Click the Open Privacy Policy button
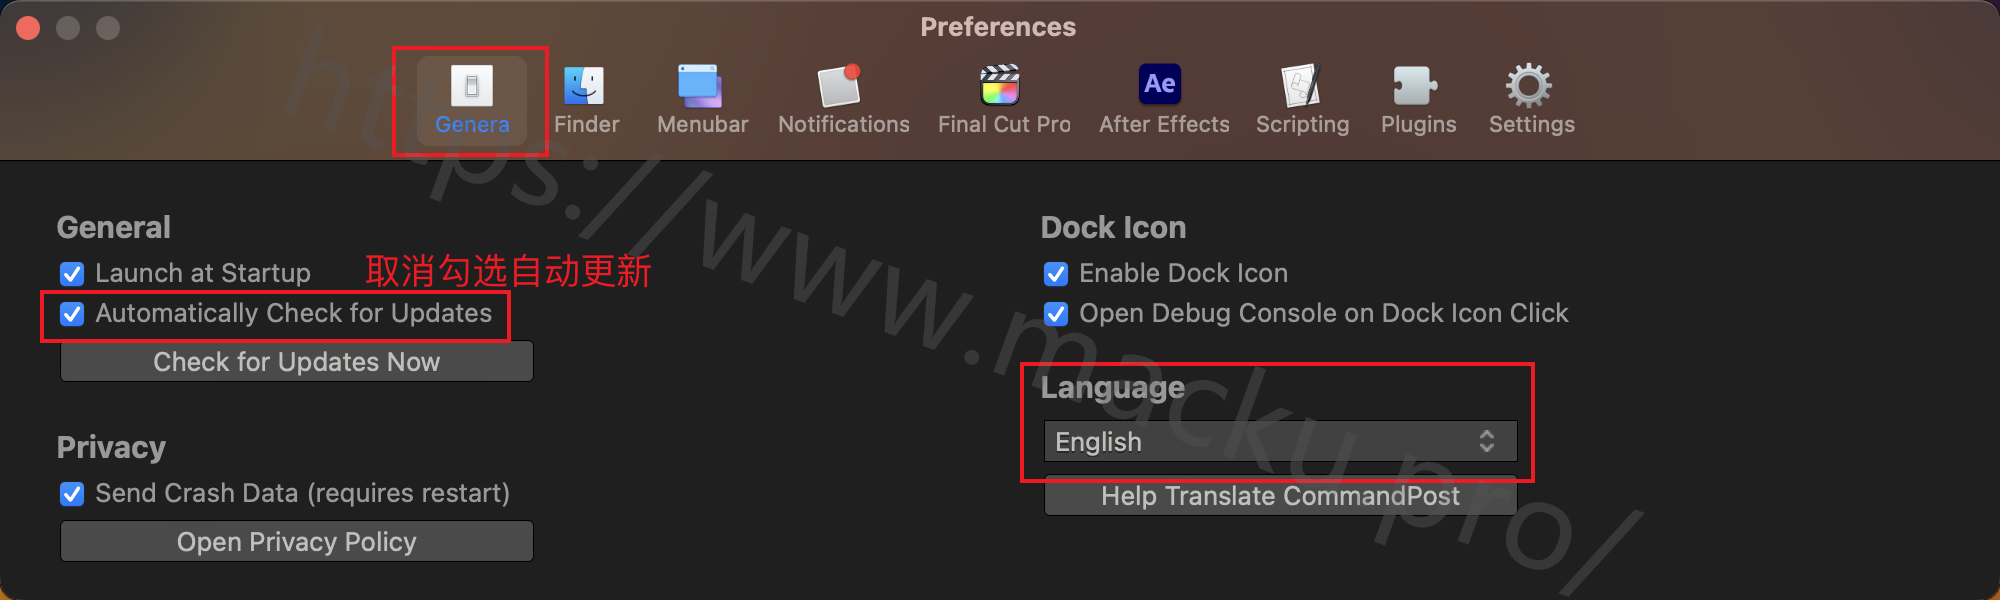Viewport: 2000px width, 600px height. click(x=297, y=542)
